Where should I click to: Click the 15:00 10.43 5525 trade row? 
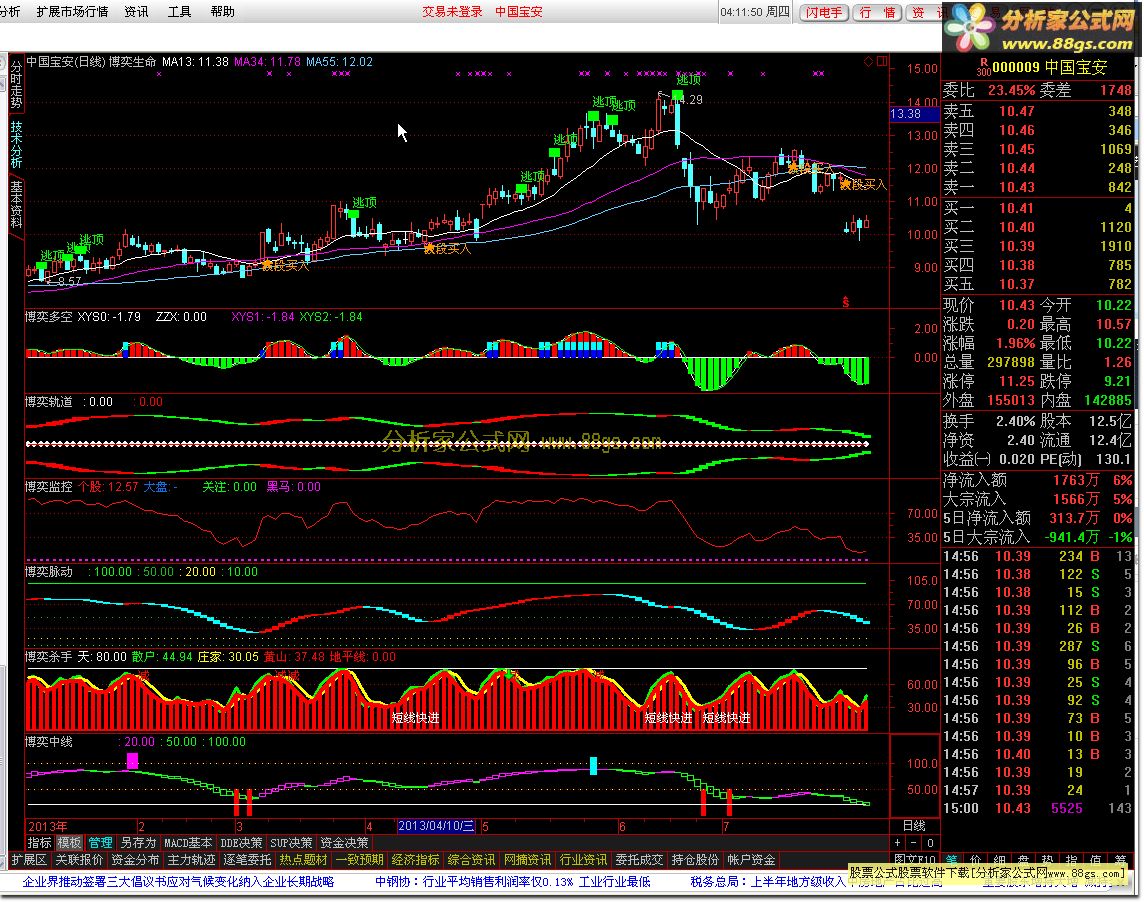(x=1037, y=808)
